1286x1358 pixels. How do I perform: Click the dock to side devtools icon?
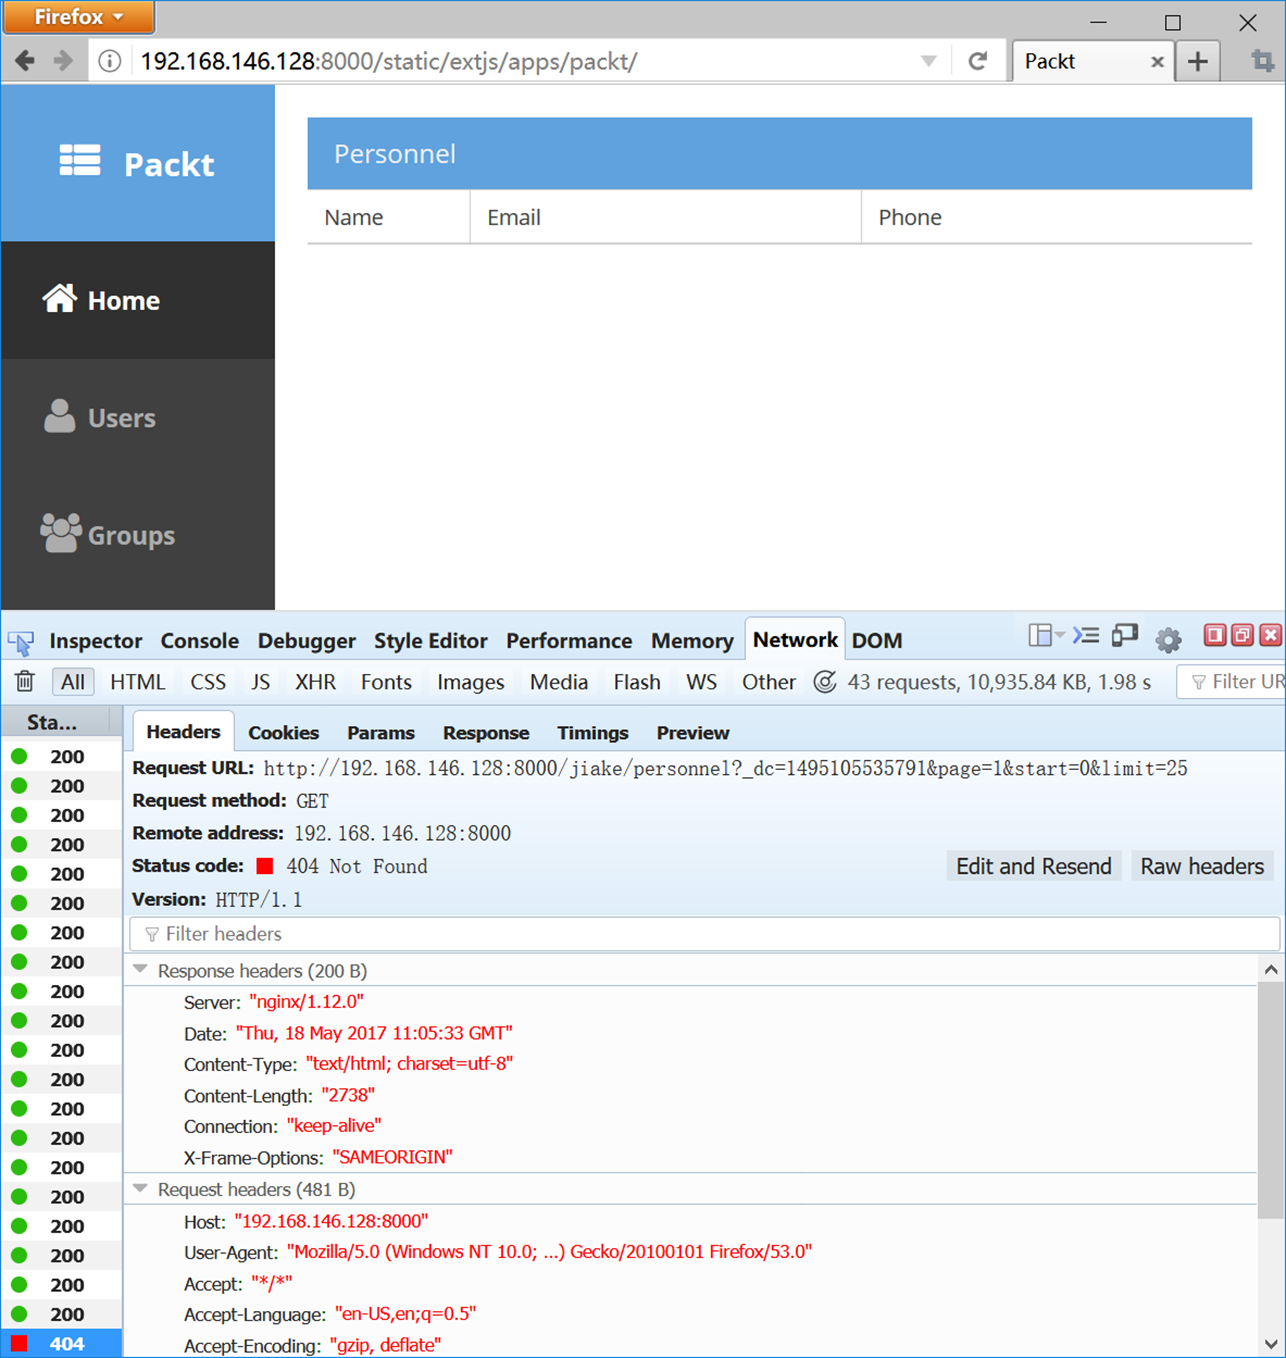pos(1215,635)
